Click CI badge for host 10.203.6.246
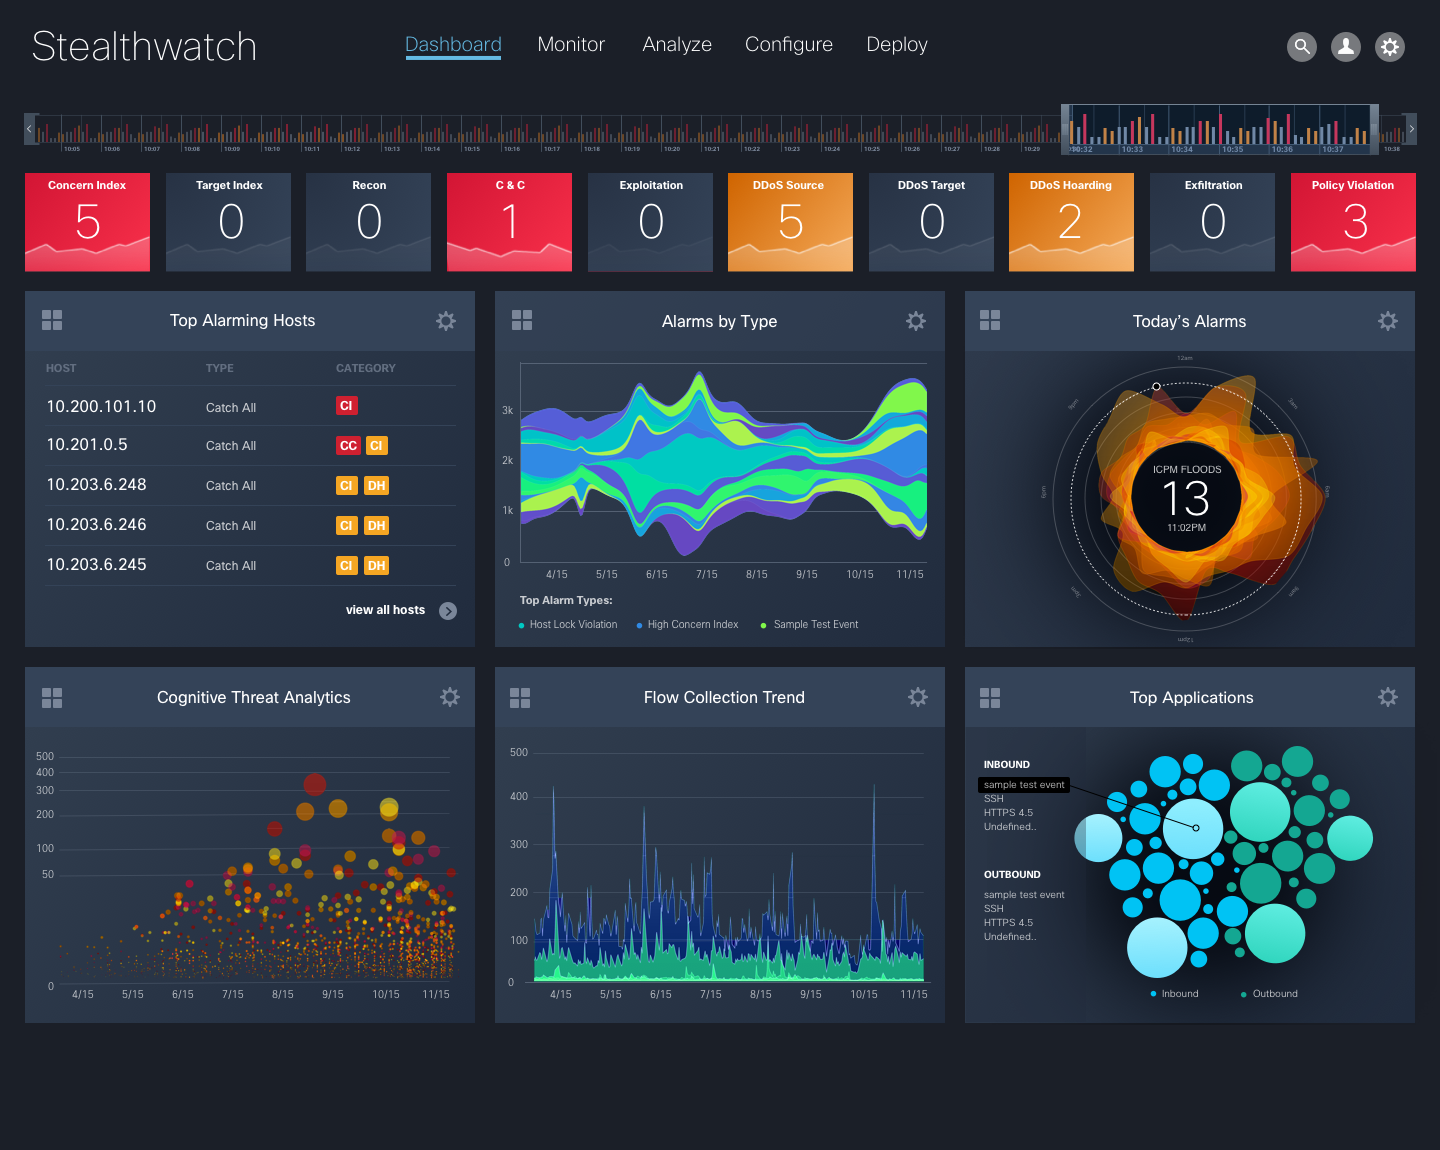Image resolution: width=1440 pixels, height=1150 pixels. (346, 526)
